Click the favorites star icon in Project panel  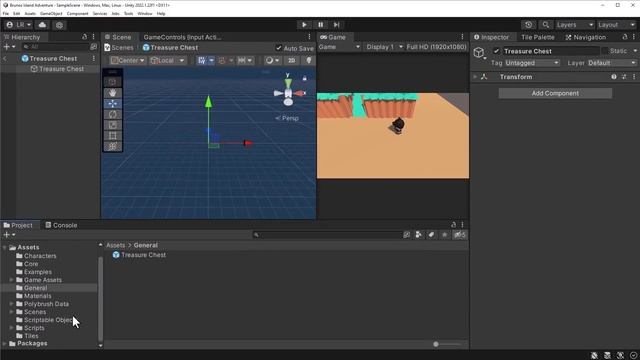point(444,235)
